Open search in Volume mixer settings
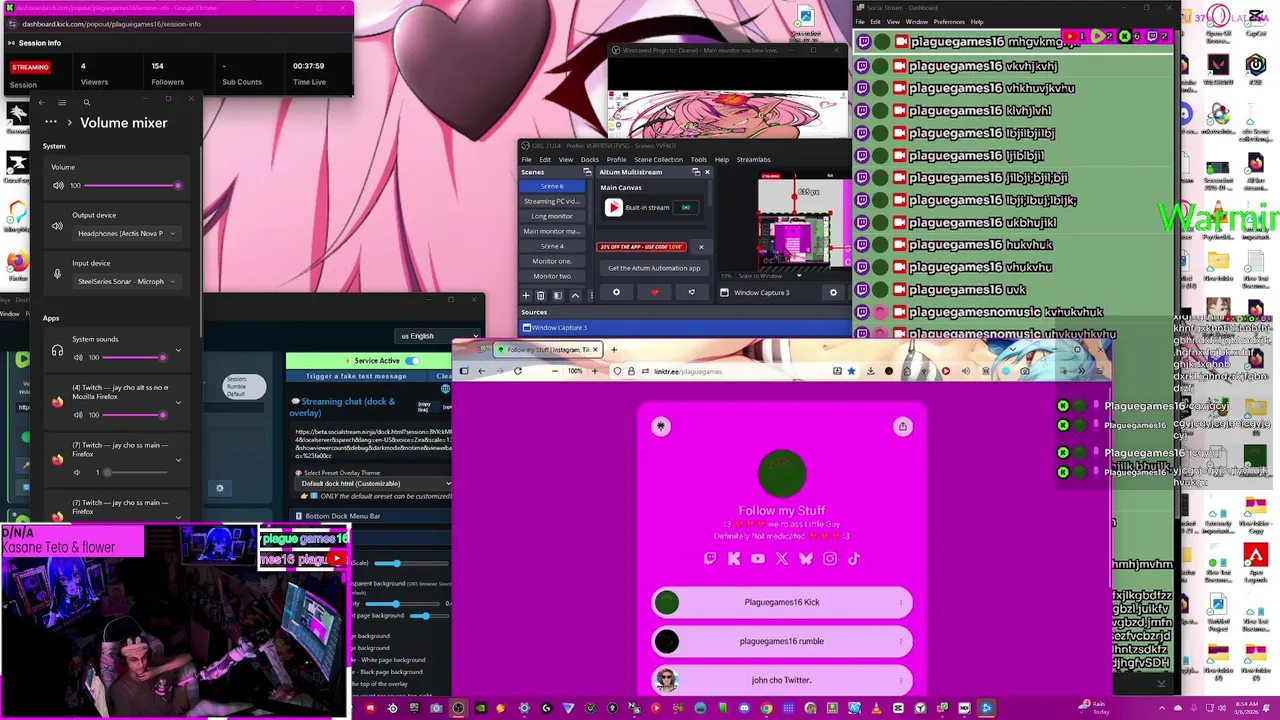 coord(86,102)
